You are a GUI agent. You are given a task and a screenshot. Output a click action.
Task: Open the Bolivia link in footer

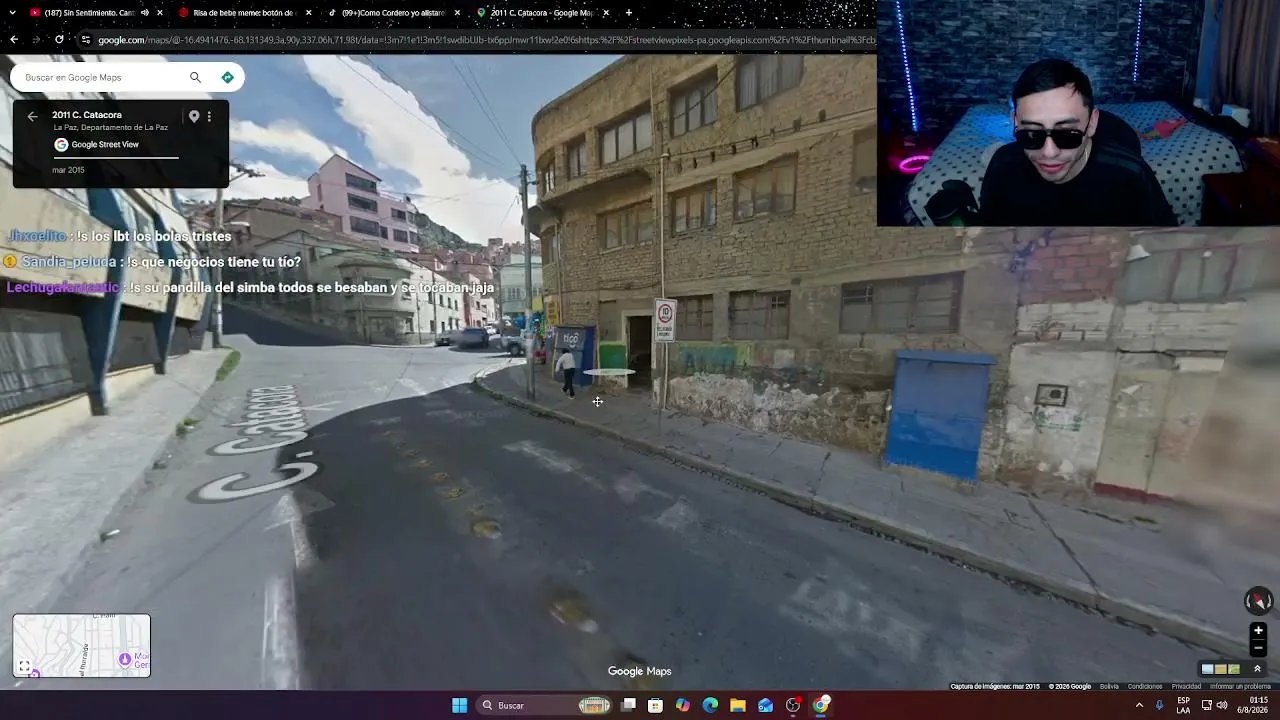click(x=1109, y=686)
